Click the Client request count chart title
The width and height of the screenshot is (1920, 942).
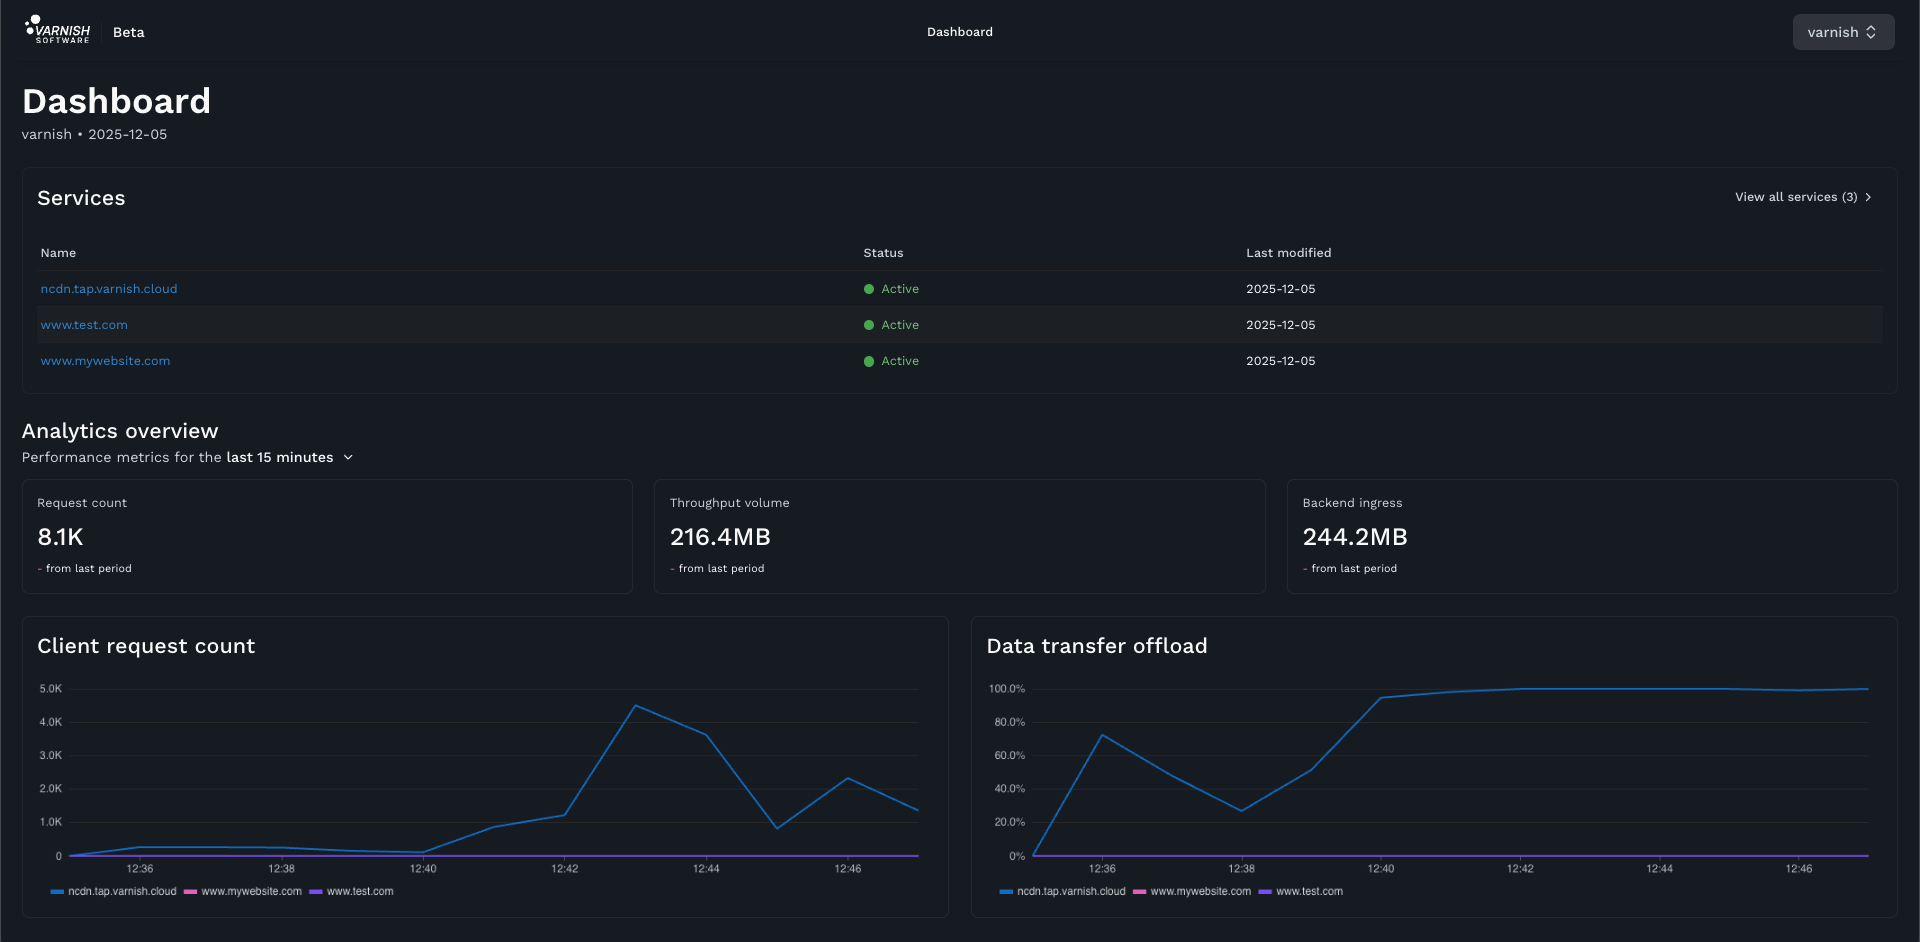pos(146,646)
